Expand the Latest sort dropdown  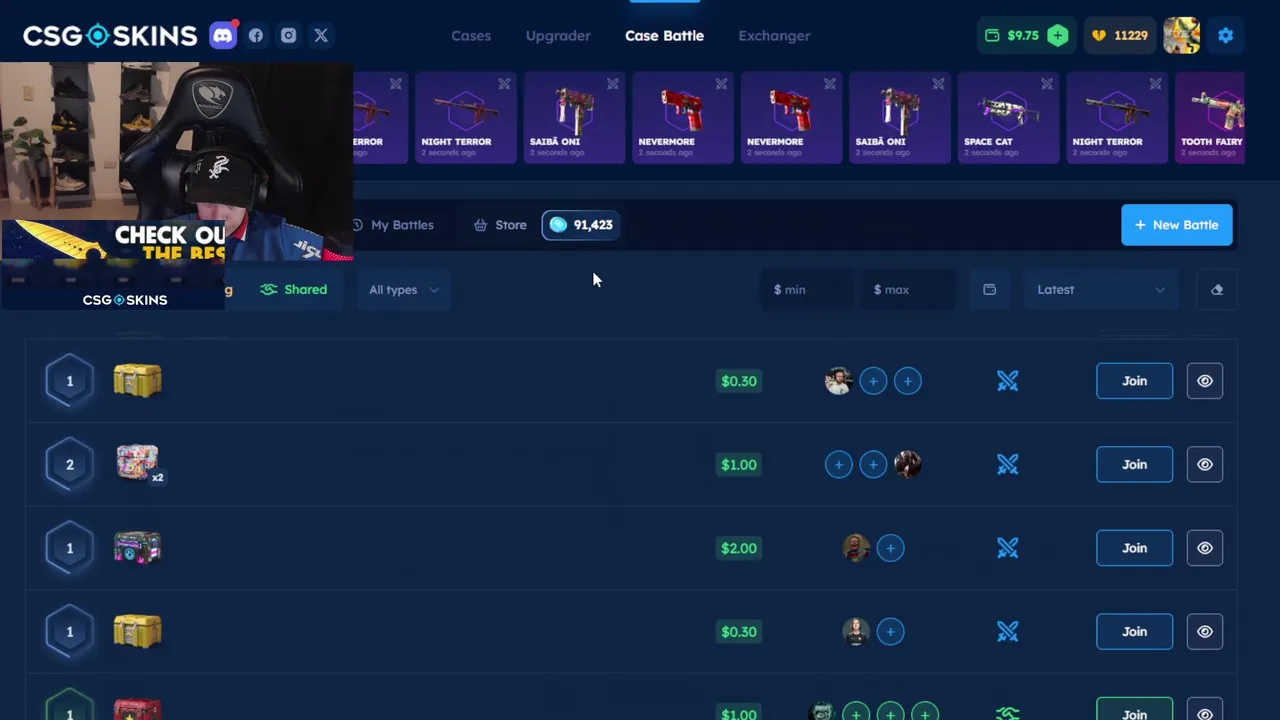[1100, 290]
